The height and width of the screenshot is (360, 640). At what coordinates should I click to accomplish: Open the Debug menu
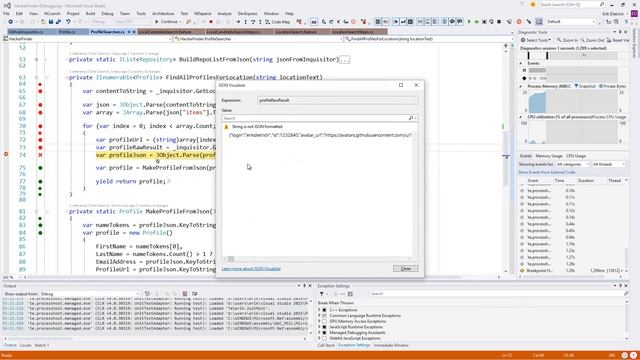107,13
